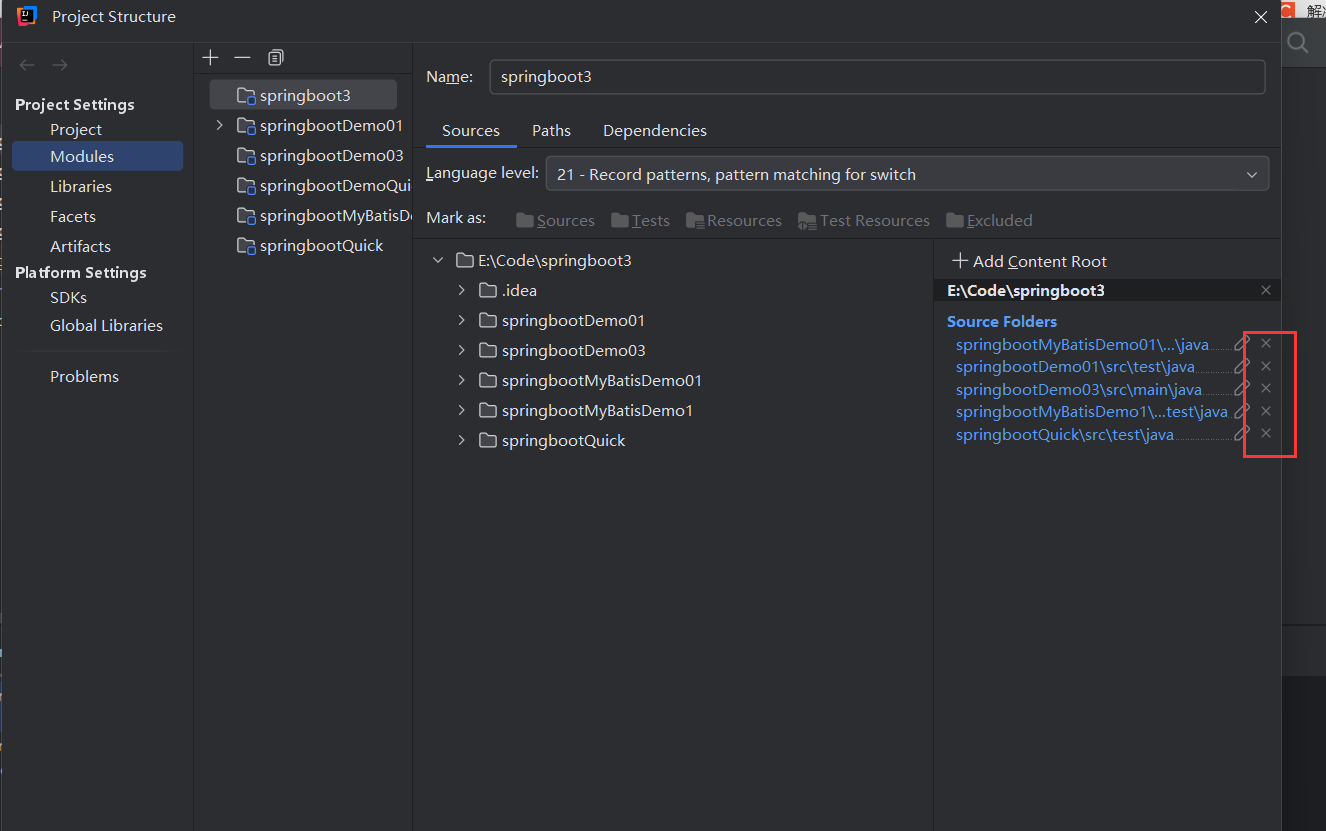Copy the selected module with copy icon
Image resolution: width=1326 pixels, height=831 pixels.
click(x=276, y=58)
